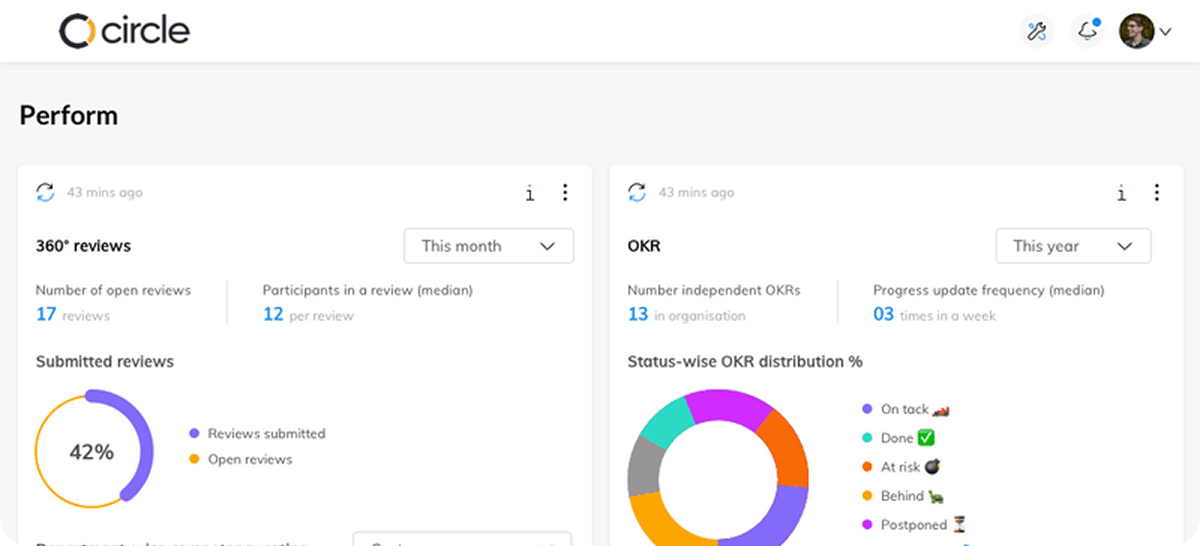Click the 13 independent OKRs value
1200x546 pixels.
[638, 314]
